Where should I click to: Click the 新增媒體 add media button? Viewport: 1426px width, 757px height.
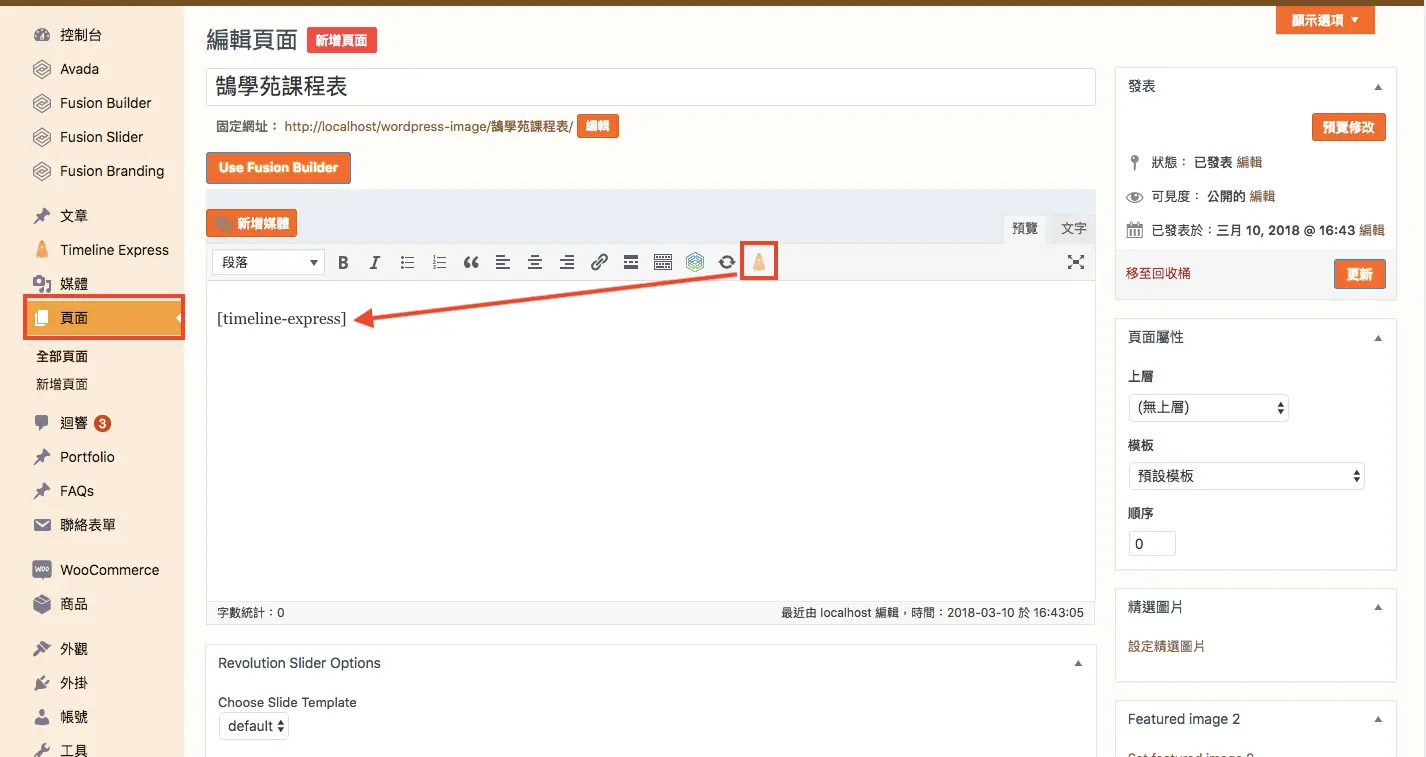pyautogui.click(x=252, y=224)
